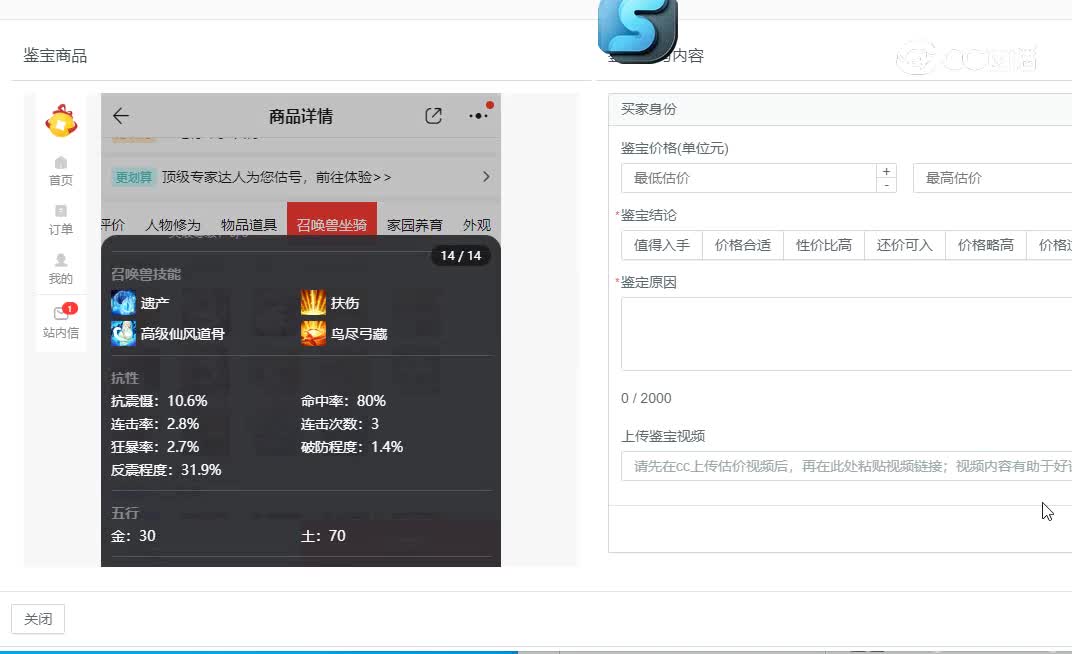This screenshot has width=1072, height=654.
Task: Increase 最低估价 with plus stepper
Action: (x=886, y=171)
